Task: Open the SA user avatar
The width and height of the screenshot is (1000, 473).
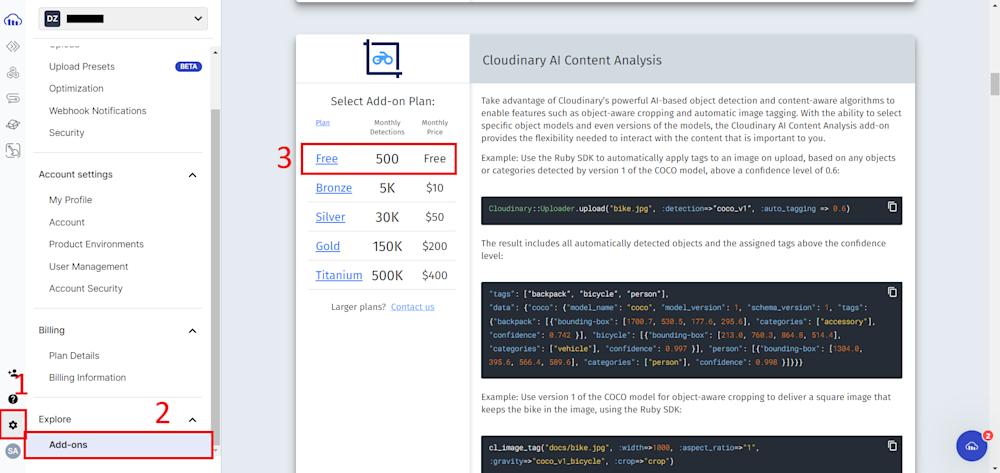Action: coord(13,451)
